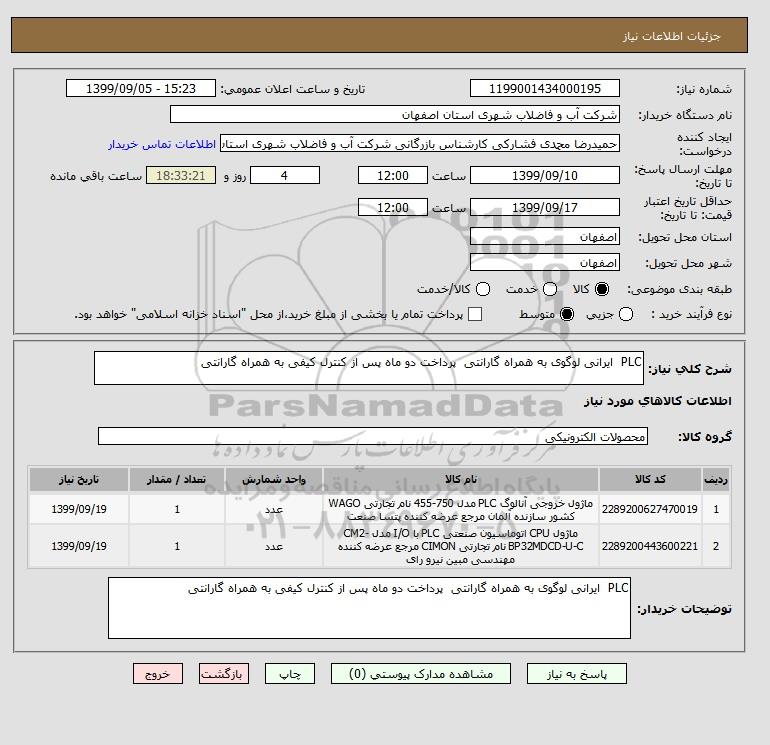
Task: Click the پاسخ به نیاز button
Action: tap(577, 674)
